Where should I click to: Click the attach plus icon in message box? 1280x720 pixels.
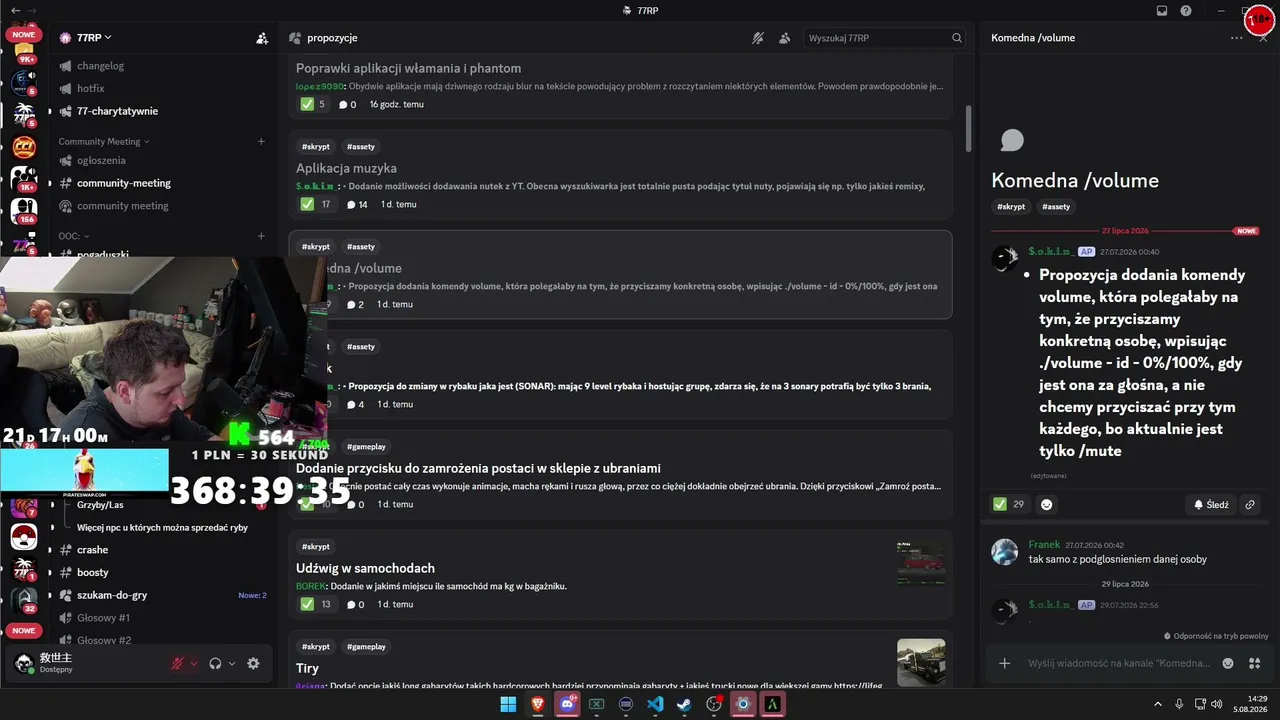(1004, 663)
